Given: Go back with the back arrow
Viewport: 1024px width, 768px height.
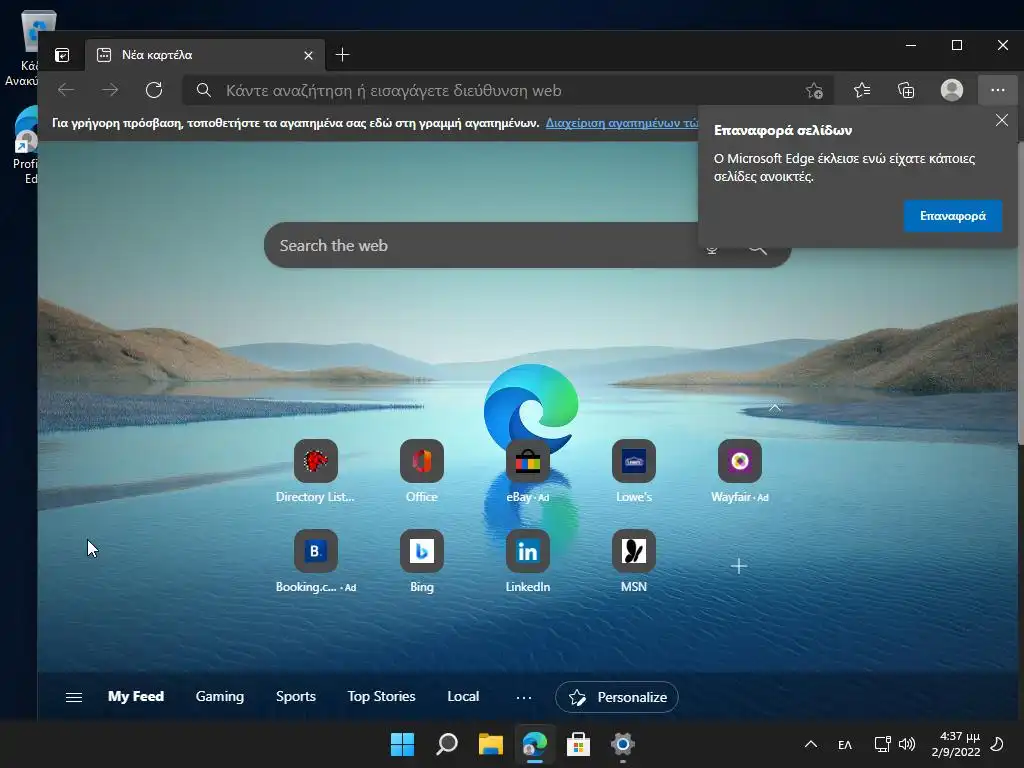Looking at the screenshot, I should pyautogui.click(x=66, y=90).
